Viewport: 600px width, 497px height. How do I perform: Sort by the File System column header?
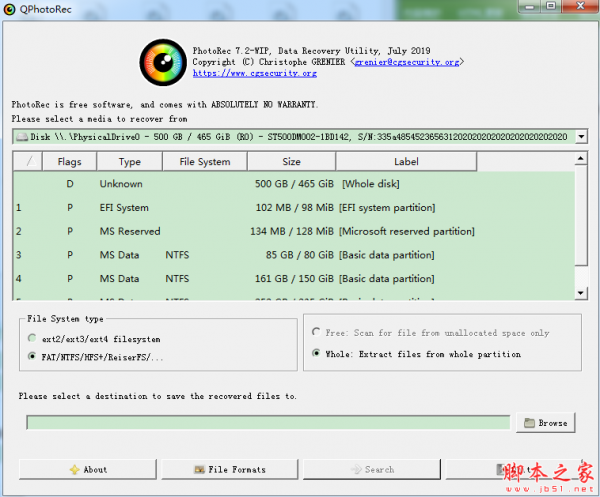(204, 161)
